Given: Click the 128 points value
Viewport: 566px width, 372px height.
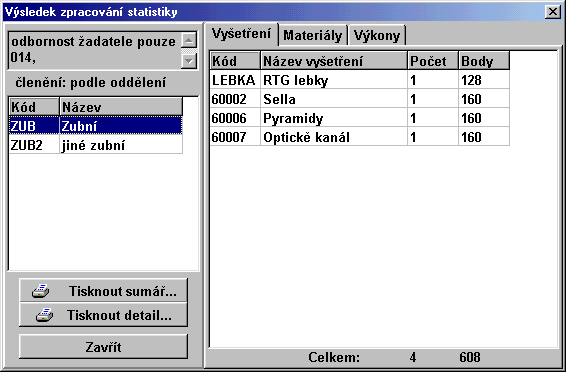Looking at the screenshot, I should tap(484, 80).
